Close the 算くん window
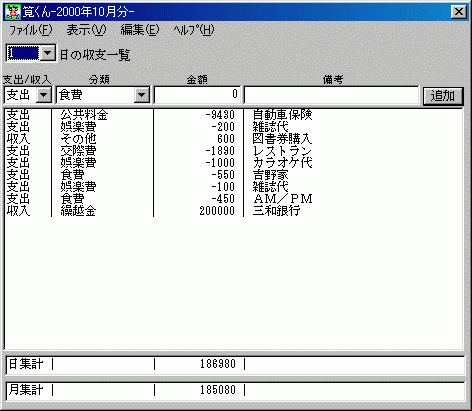This screenshot has height=411, width=472. (x=459, y=12)
